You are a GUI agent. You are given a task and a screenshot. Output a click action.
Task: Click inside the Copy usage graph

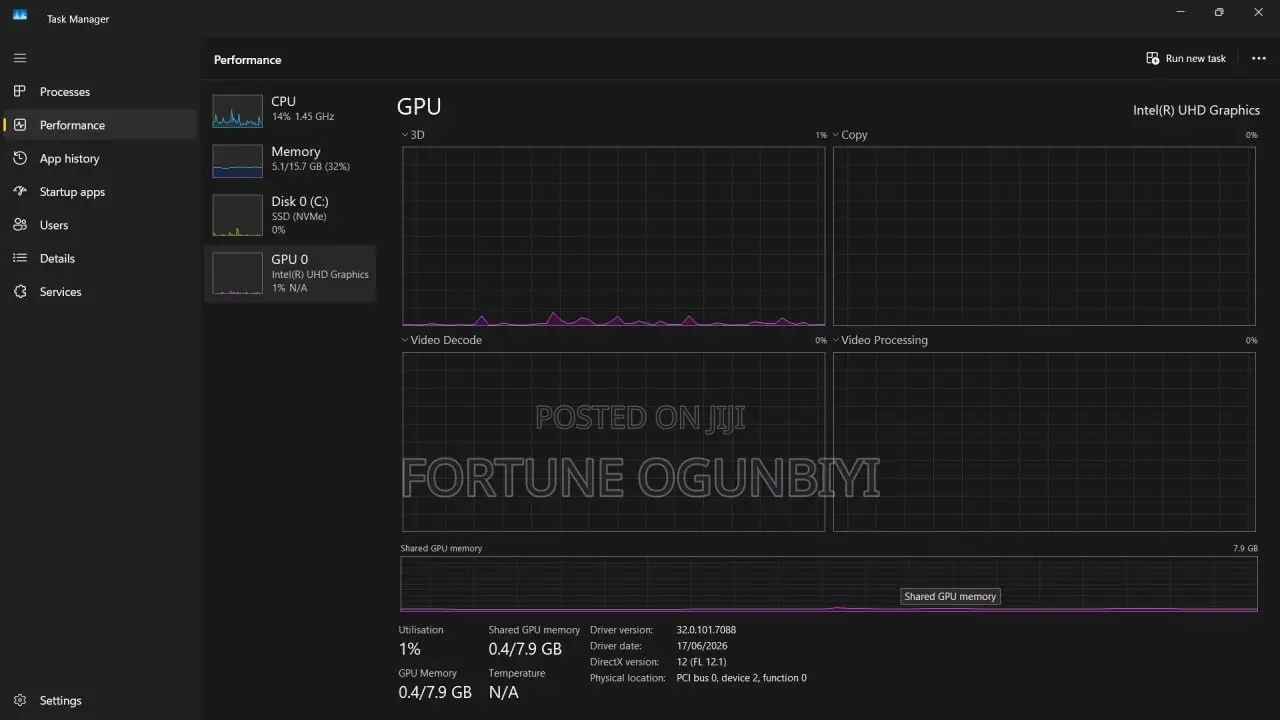tap(1044, 236)
